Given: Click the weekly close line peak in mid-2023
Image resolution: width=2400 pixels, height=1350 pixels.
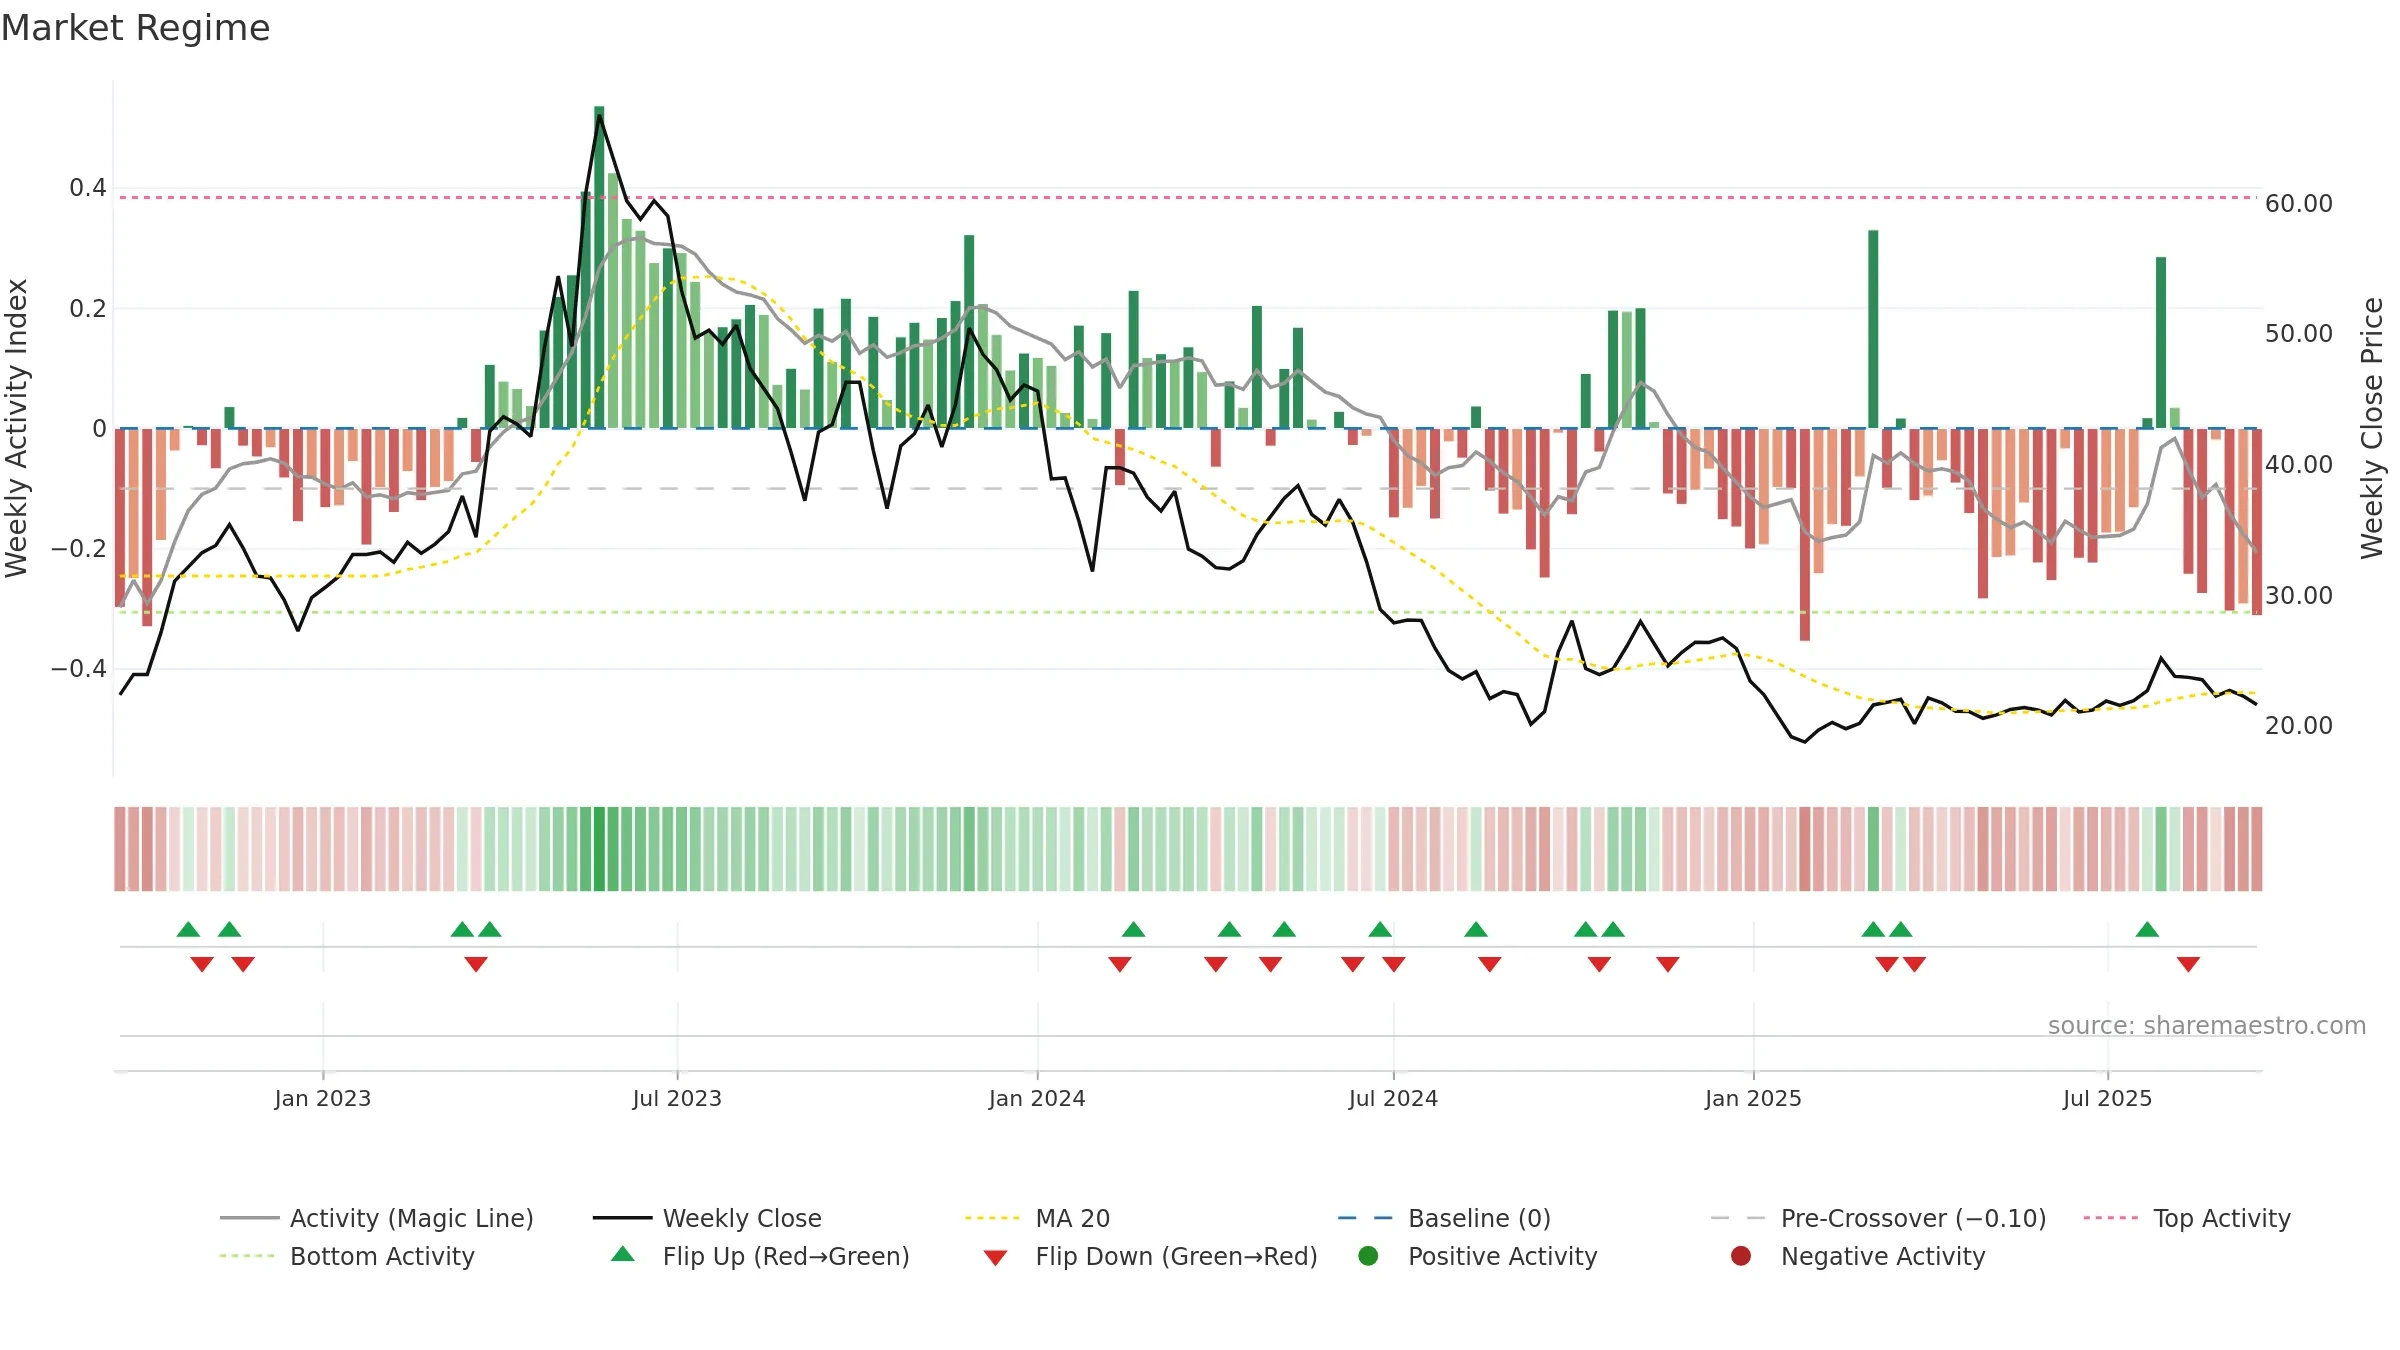Looking at the screenshot, I should [x=599, y=116].
